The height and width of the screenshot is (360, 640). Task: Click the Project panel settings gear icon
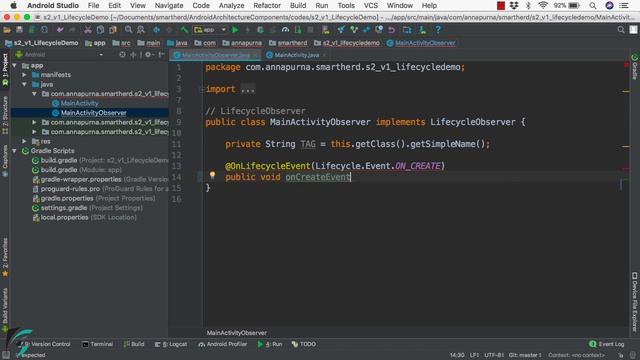[148, 55]
